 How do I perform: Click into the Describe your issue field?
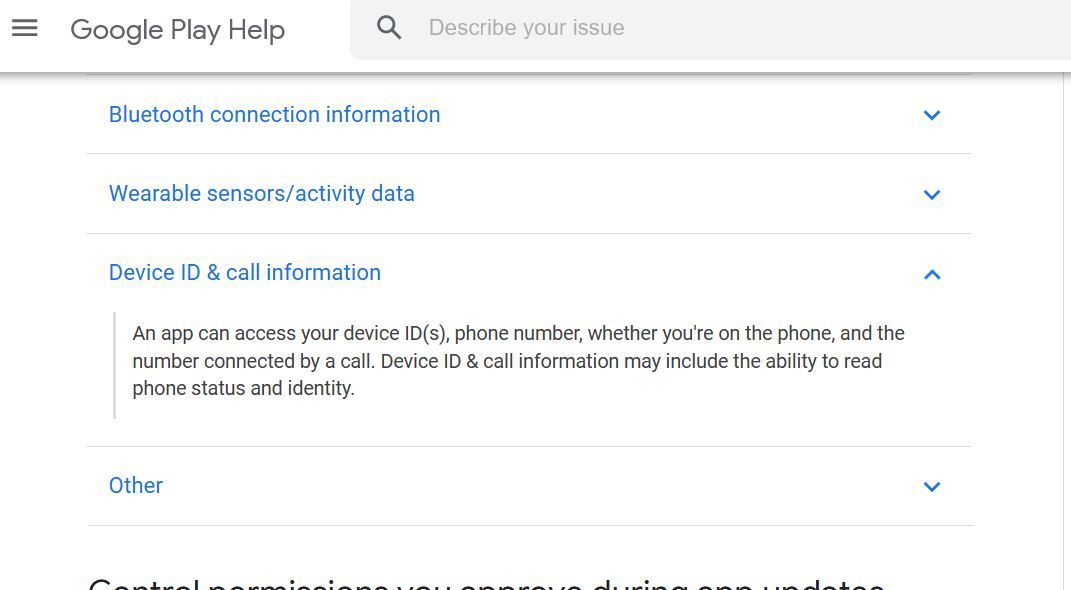(x=600, y=27)
